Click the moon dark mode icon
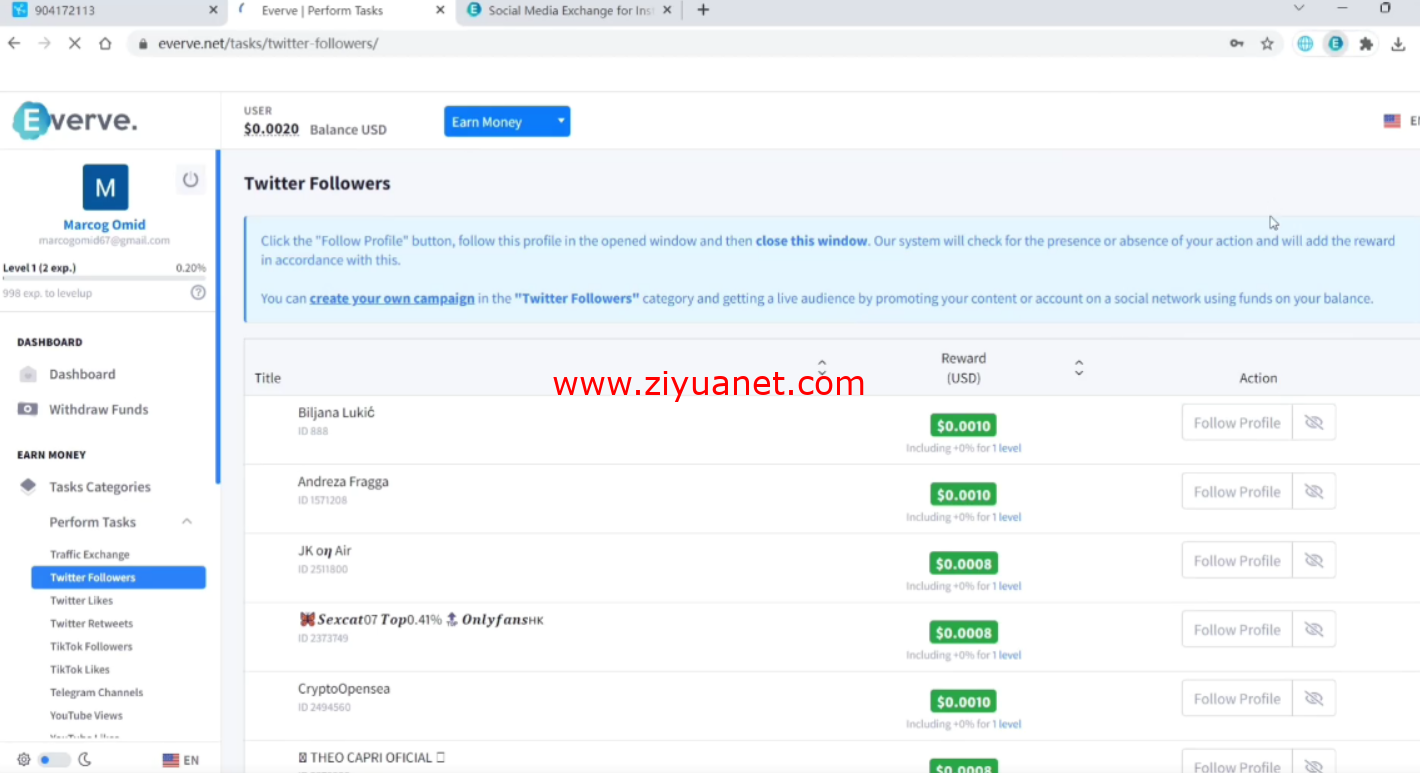 pos(85,760)
